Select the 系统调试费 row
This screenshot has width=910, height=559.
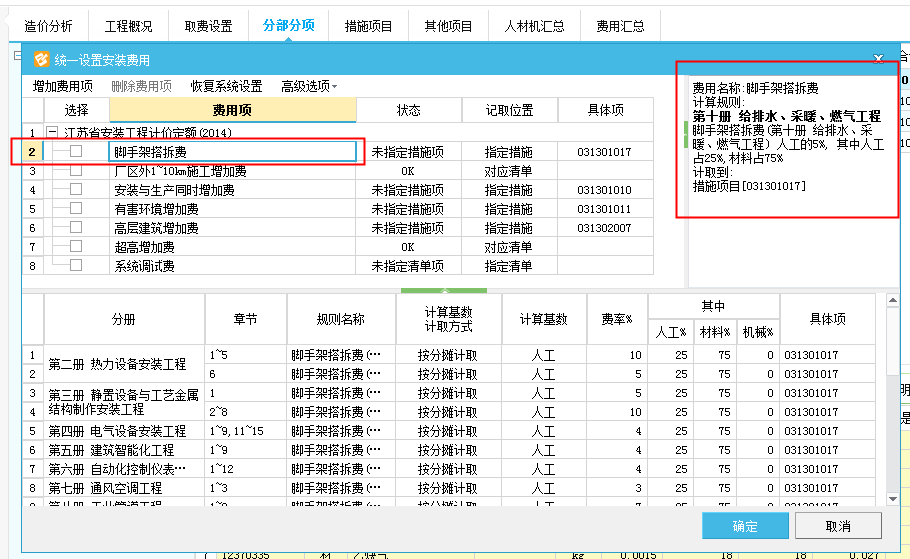pos(145,266)
